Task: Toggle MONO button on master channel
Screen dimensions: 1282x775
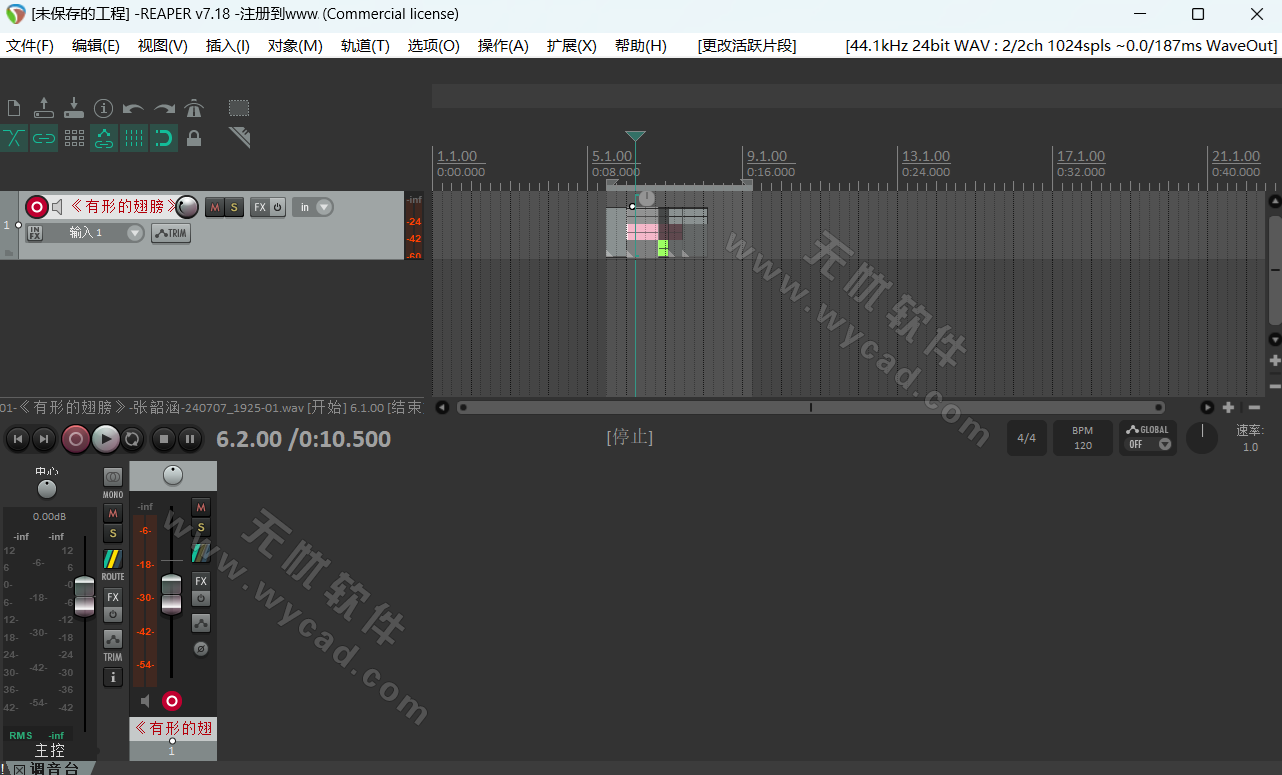Action: click(x=113, y=478)
